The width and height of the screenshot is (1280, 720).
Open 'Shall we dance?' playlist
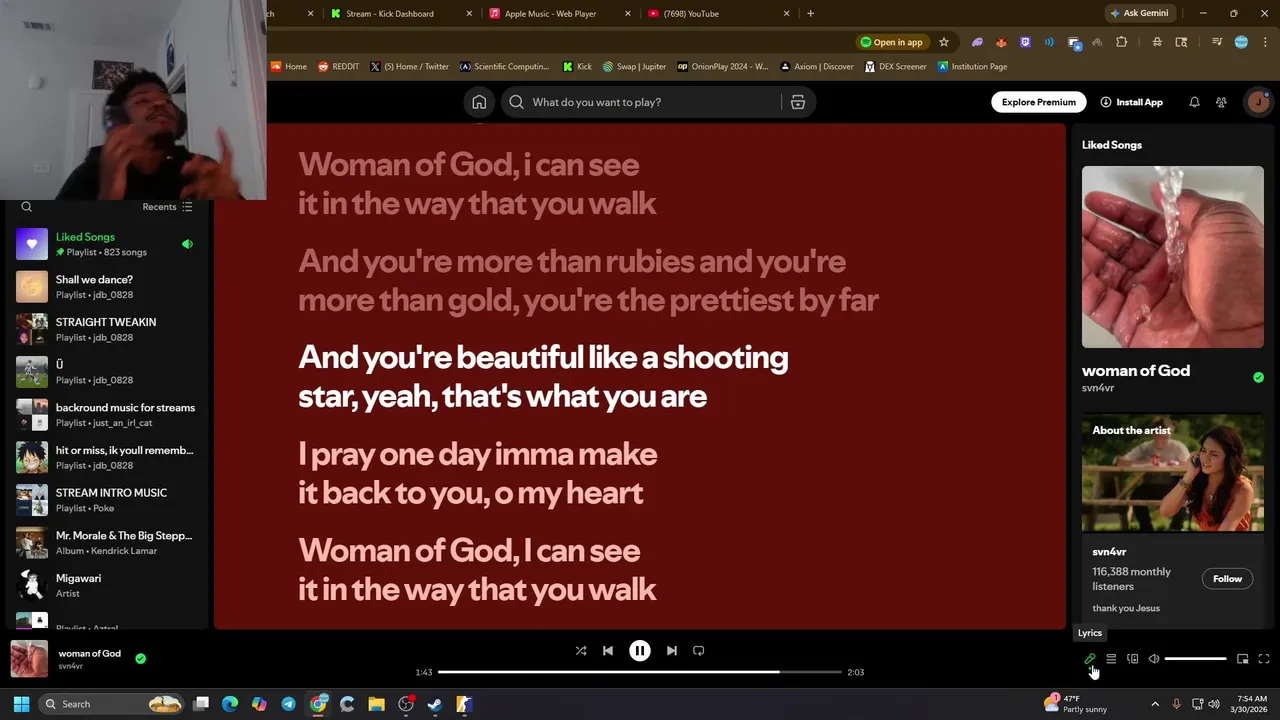click(105, 287)
